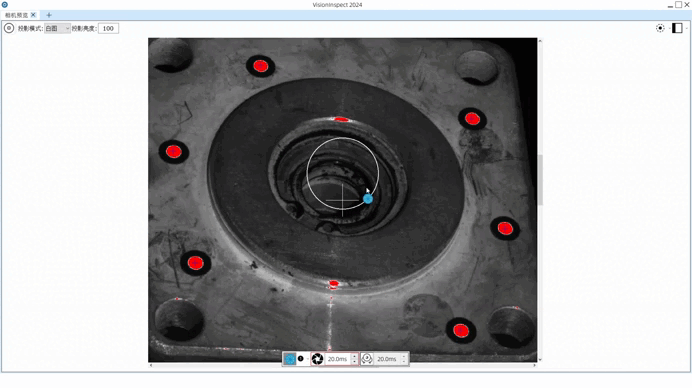The height and width of the screenshot is (388, 692).
Task: Click the VisionInspect app icon in the title bar
Action: (4, 5)
